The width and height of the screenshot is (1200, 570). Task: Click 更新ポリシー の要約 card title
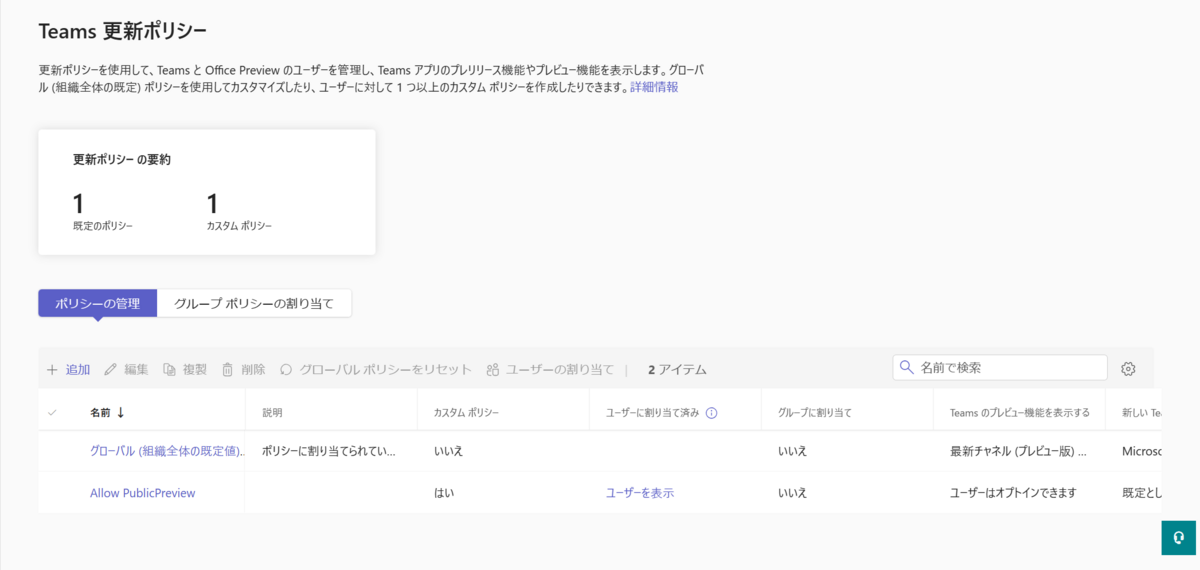122,159
